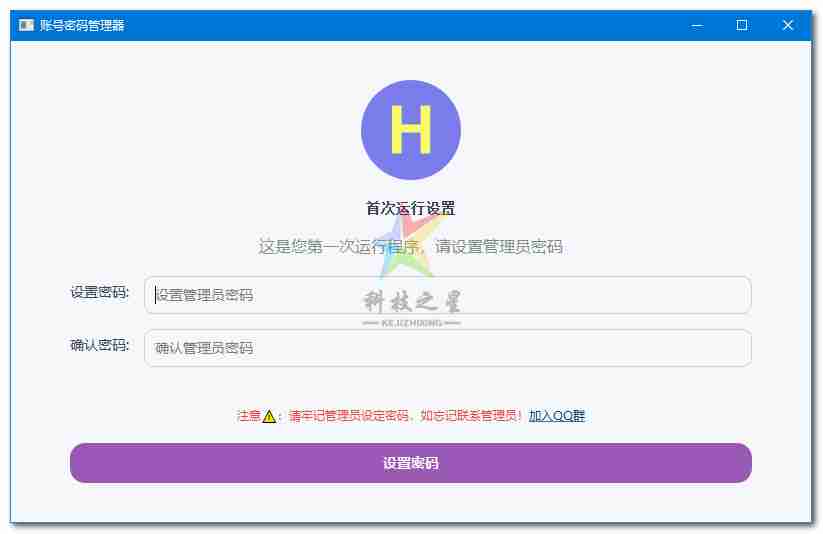Minimize the 账号密码管理器 window
This screenshot has height=534, width=823.
coord(697,25)
